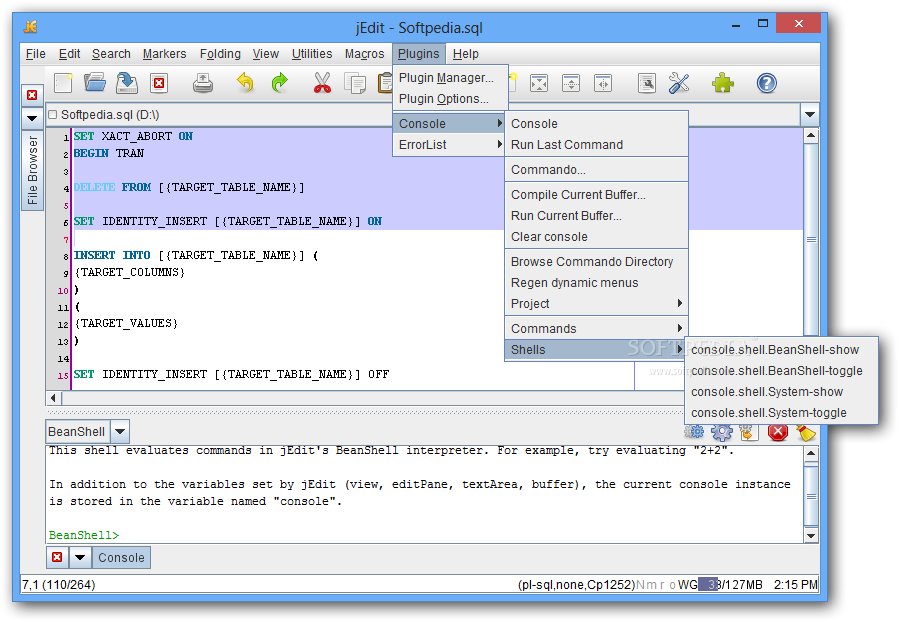The height and width of the screenshot is (622, 899).
Task: Expand the Commands submenu
Action: click(x=596, y=328)
